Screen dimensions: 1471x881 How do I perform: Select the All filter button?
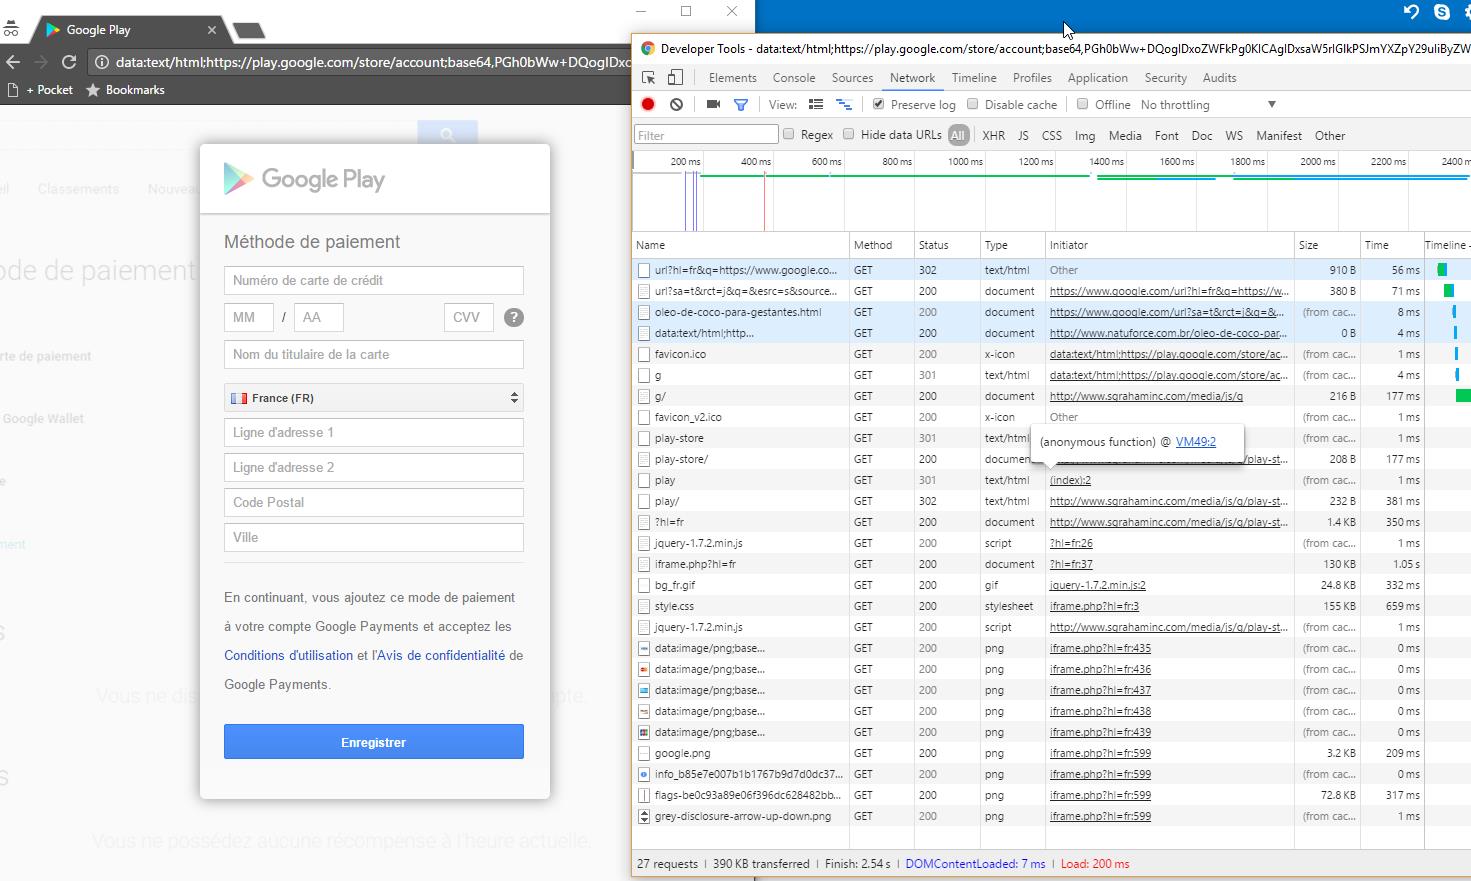pos(958,135)
